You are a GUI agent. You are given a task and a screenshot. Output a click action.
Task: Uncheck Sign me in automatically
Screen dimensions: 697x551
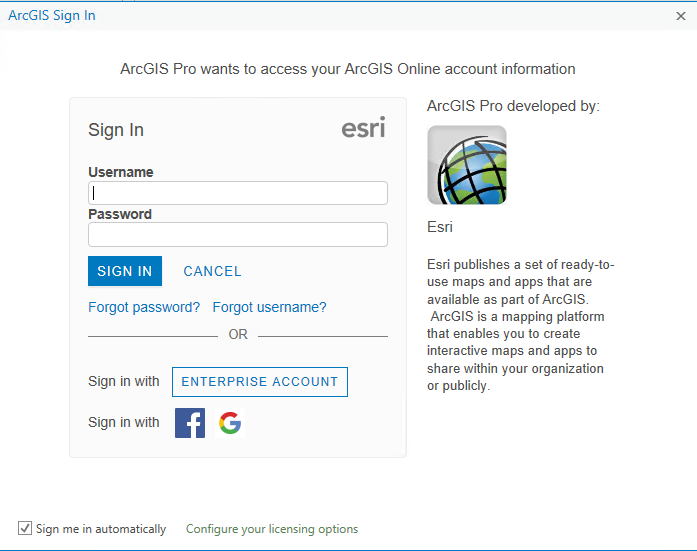coord(25,528)
